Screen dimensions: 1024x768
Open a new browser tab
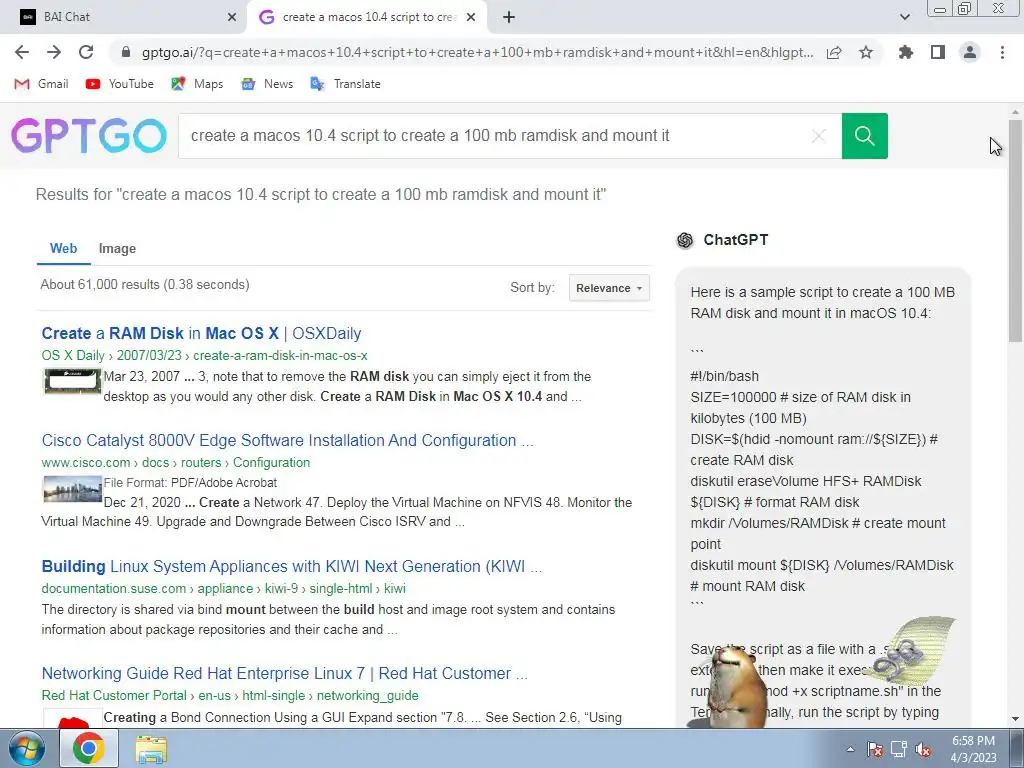509,18
